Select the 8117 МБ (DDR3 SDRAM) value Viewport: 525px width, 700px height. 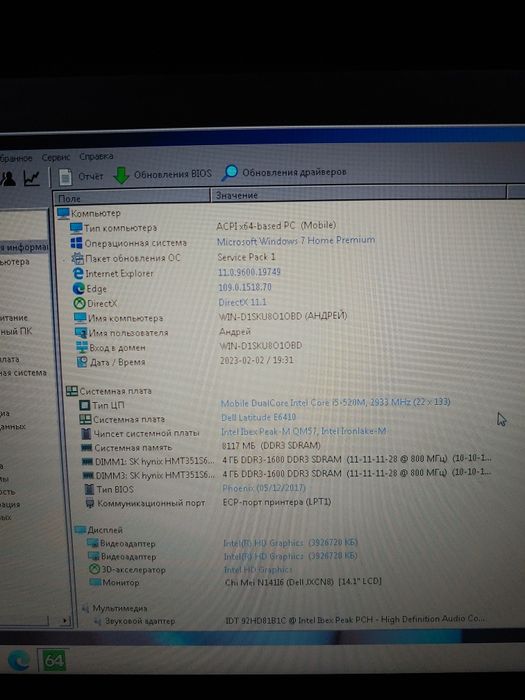[271, 446]
